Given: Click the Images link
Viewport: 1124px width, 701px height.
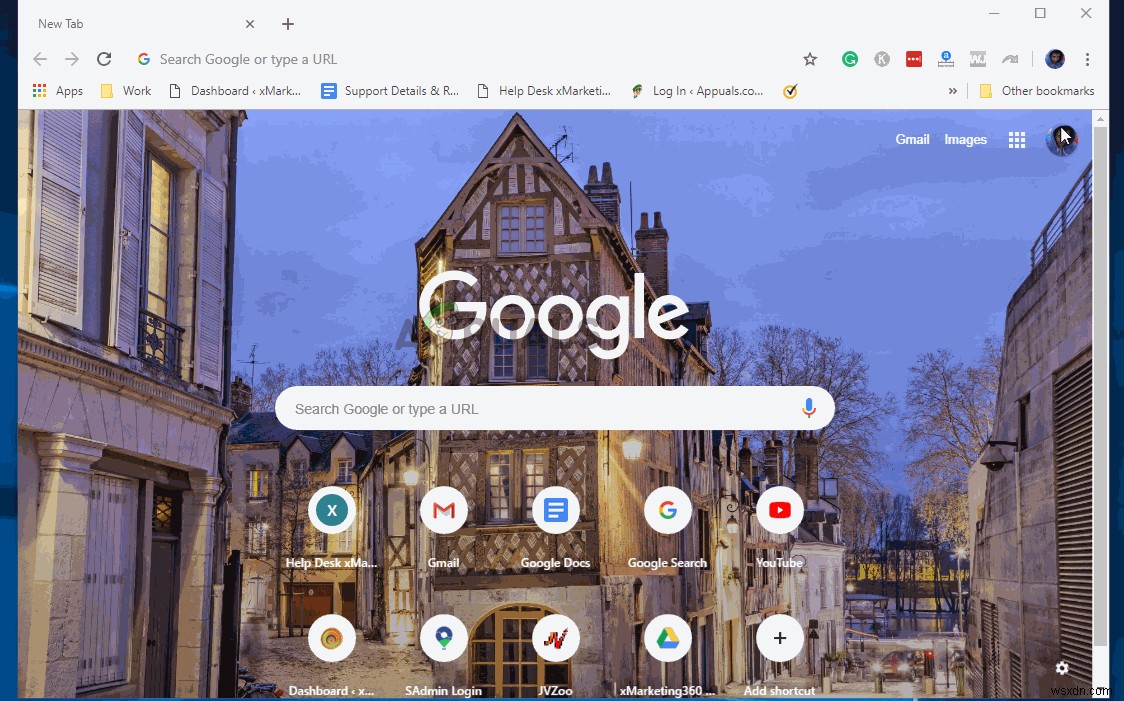Looking at the screenshot, I should [x=964, y=139].
